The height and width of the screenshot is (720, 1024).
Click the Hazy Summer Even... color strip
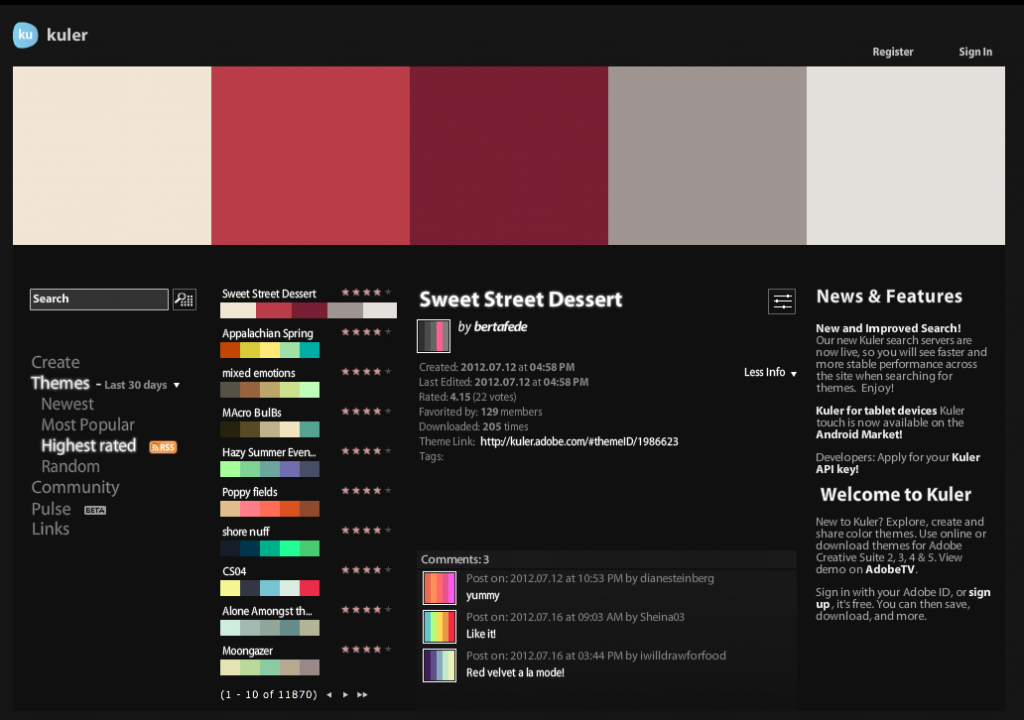pyautogui.click(x=270, y=468)
